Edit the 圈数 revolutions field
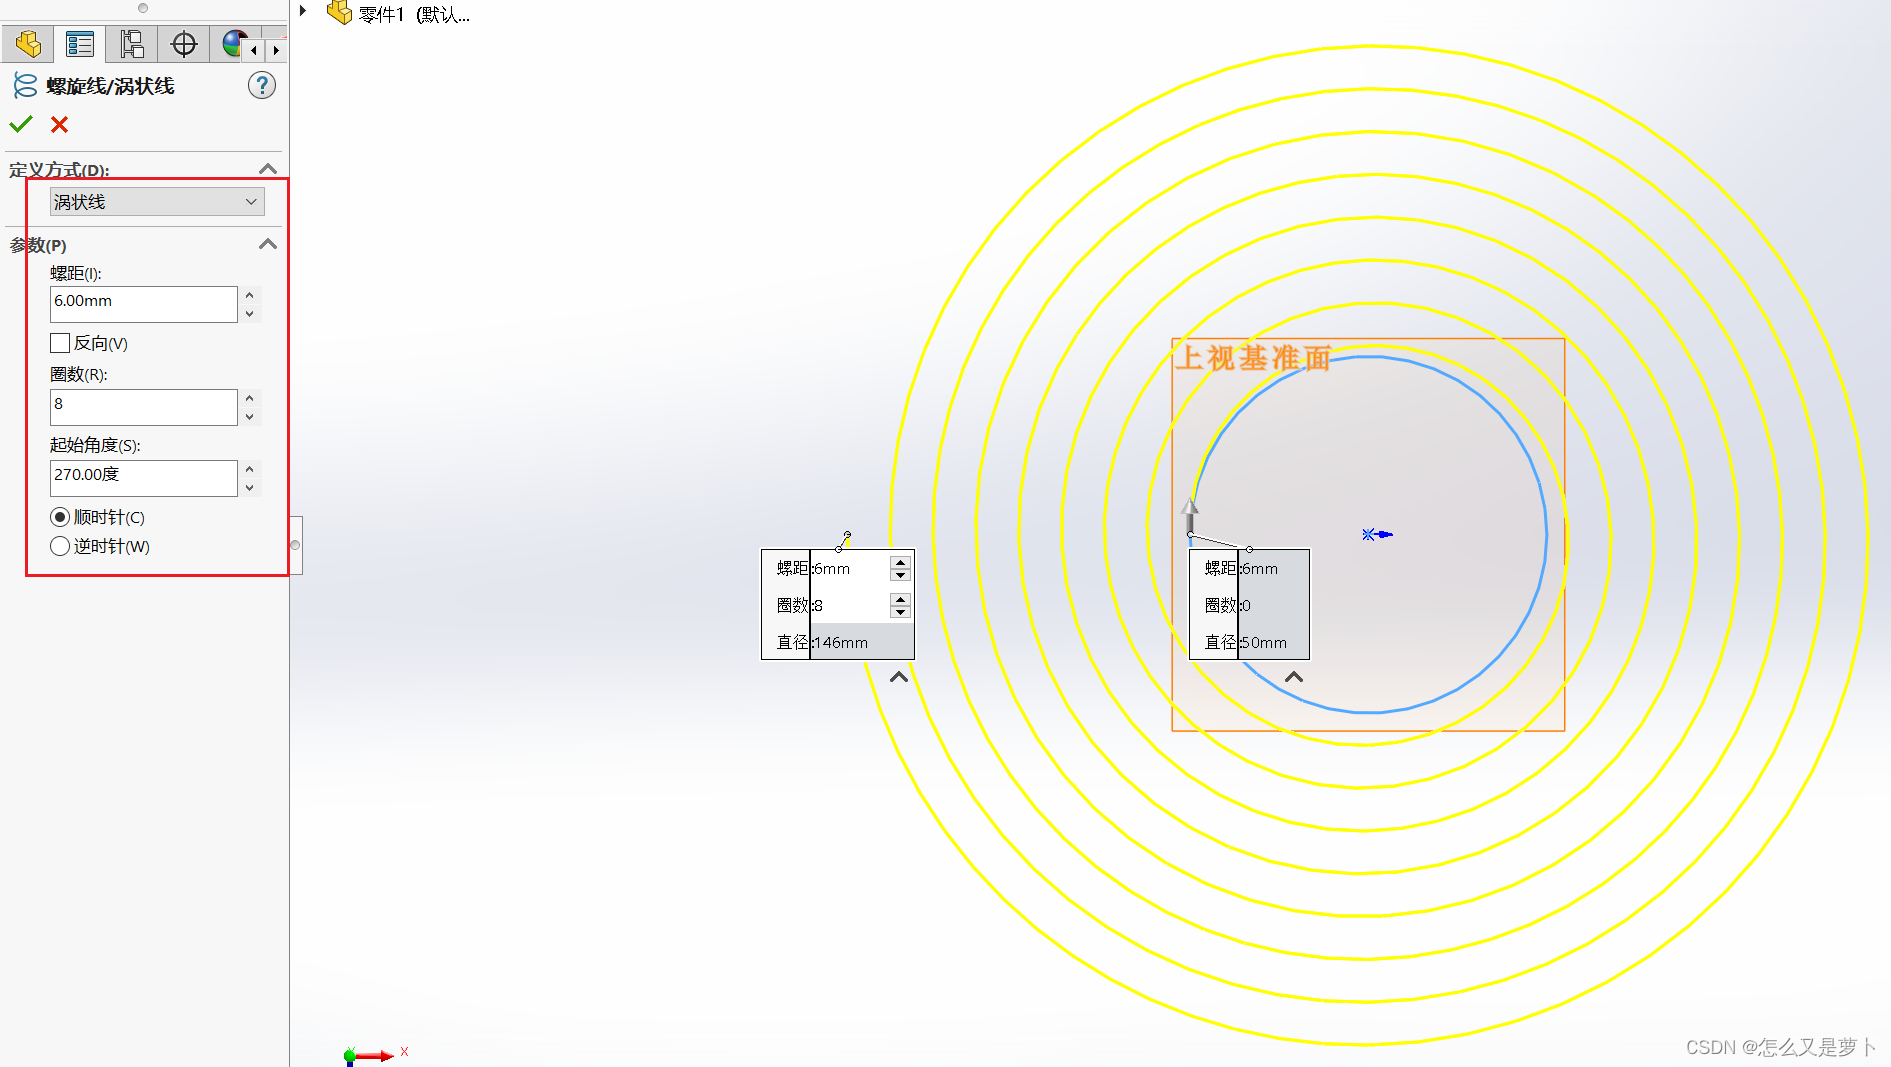This screenshot has width=1891, height=1067. 143,407
